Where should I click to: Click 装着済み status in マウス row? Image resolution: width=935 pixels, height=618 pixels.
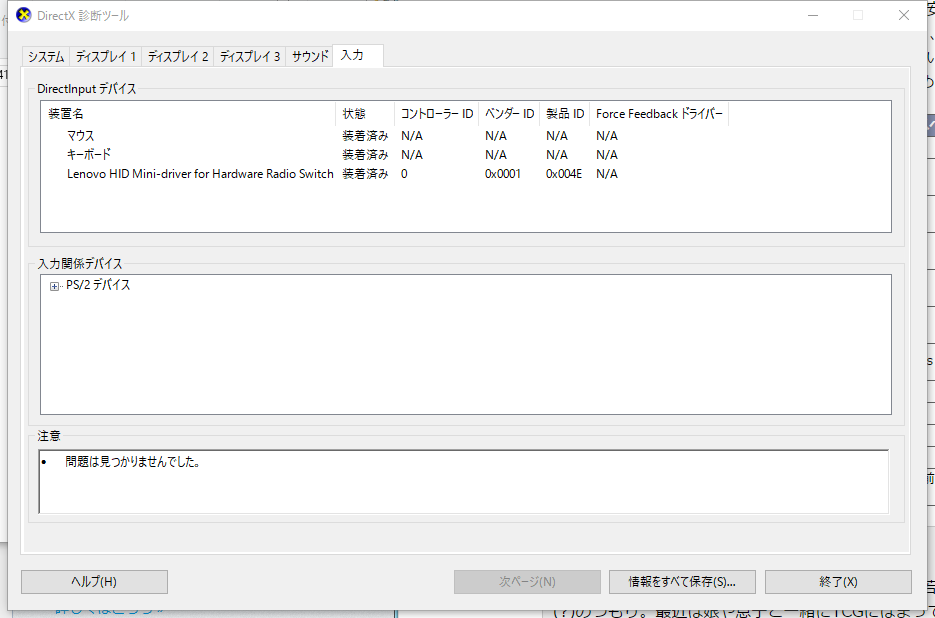click(365, 136)
